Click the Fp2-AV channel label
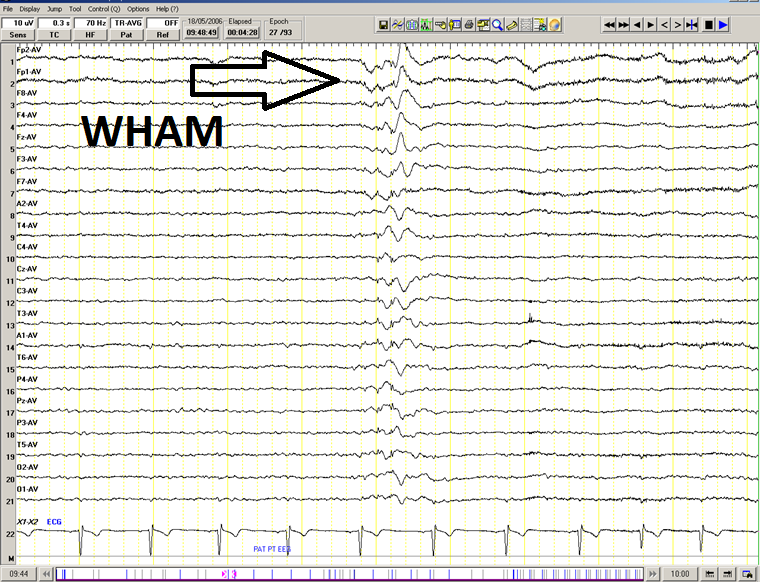The image size is (760, 582). coord(28,49)
